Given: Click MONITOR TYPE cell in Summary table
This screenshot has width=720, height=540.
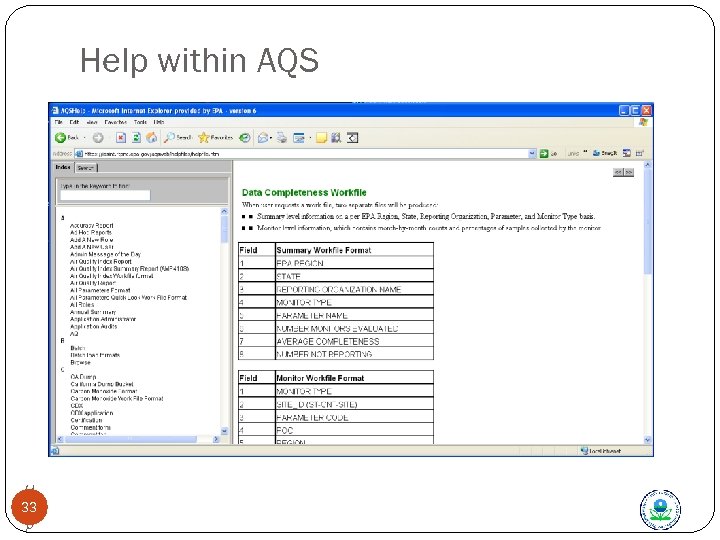Looking at the screenshot, I should click(354, 302).
